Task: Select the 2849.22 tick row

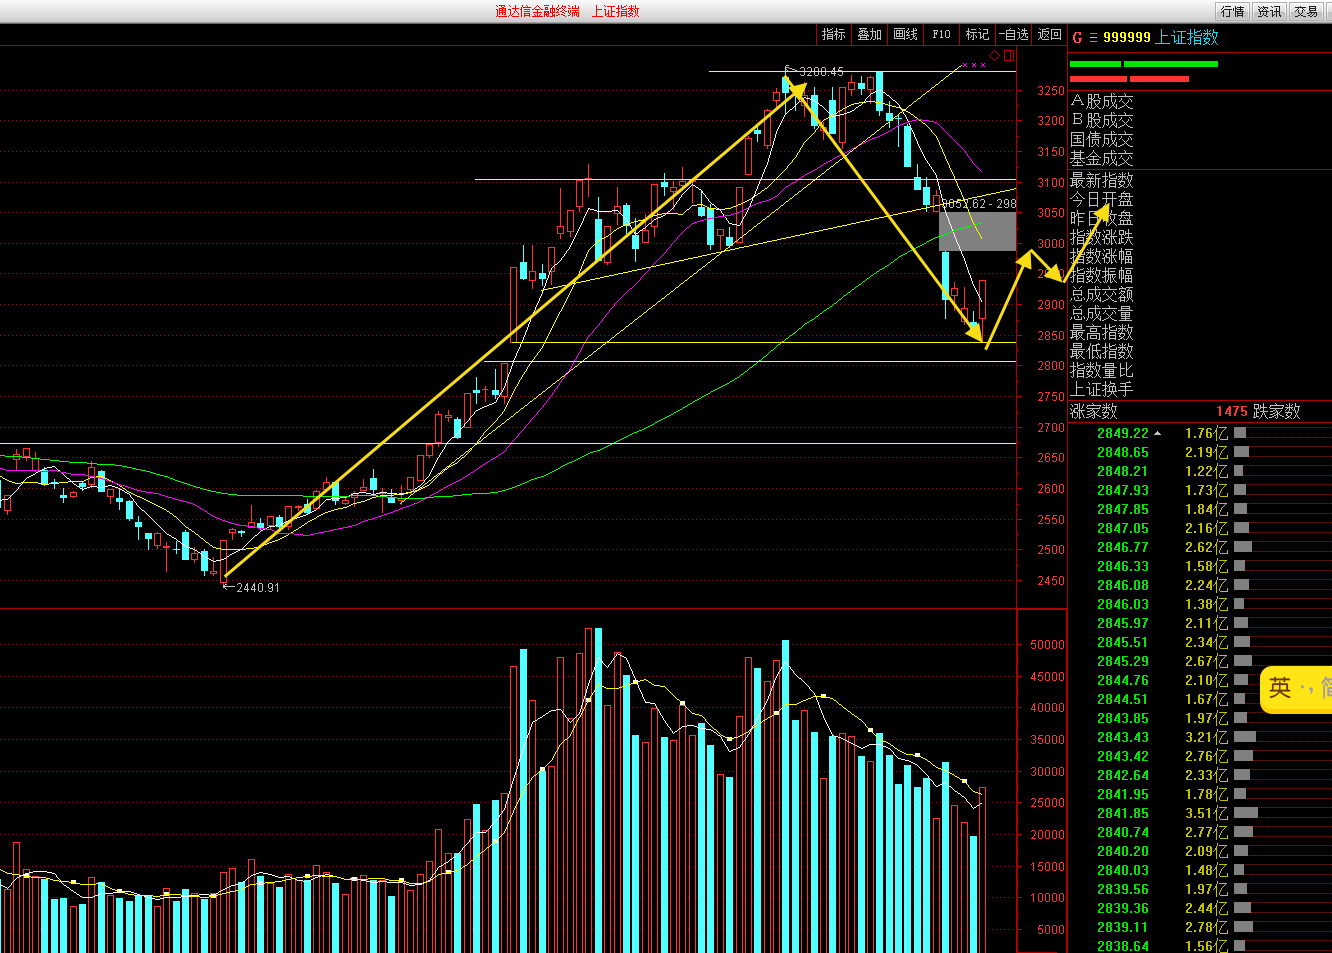Action: click(x=1200, y=433)
